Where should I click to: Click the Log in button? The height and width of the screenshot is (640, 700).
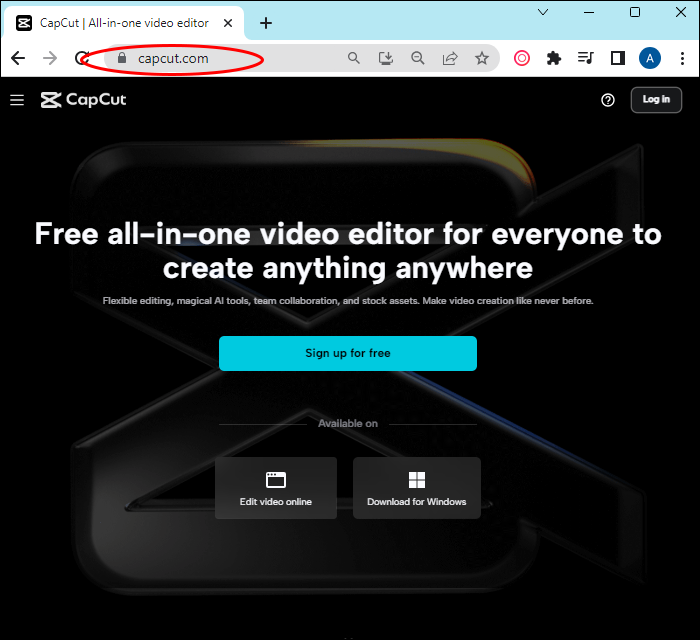click(x=656, y=100)
